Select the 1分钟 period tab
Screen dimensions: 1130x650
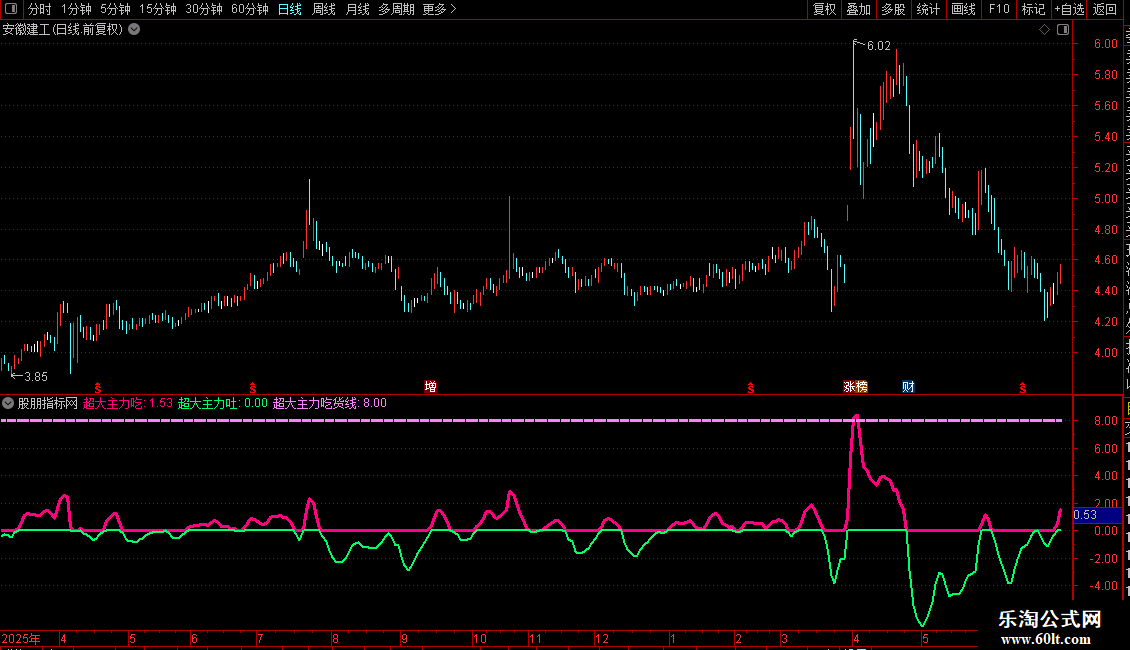[76, 9]
